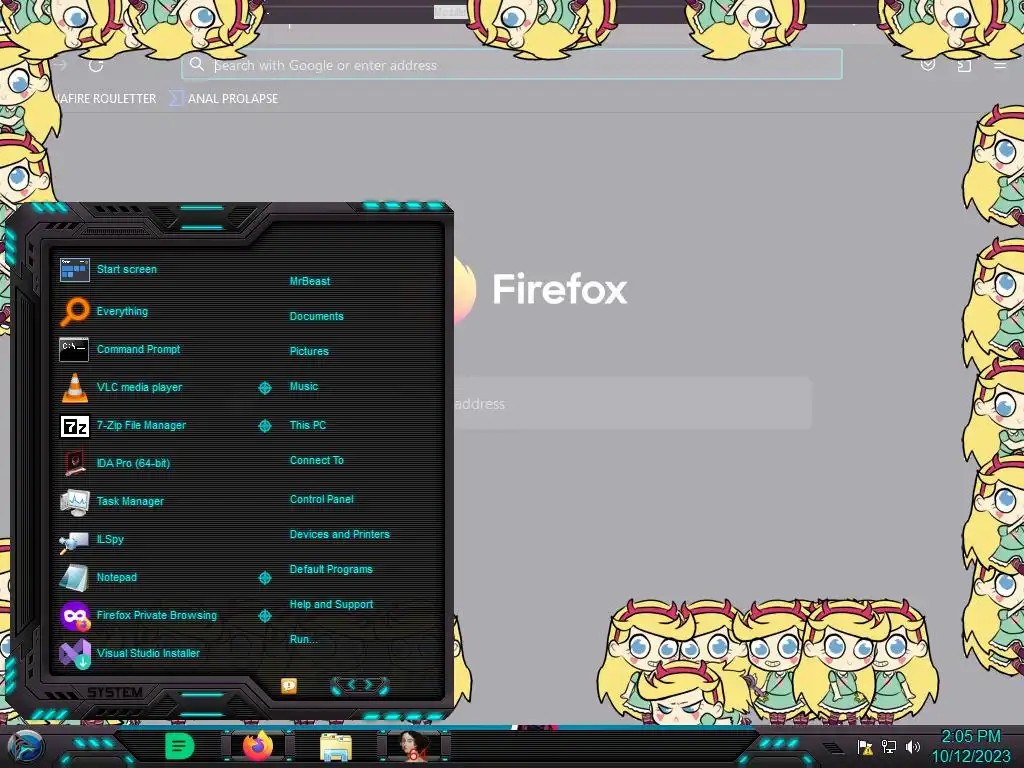1024x768 pixels.
Task: Open the Pocket icon in Firefox toolbar
Action: coord(928,65)
